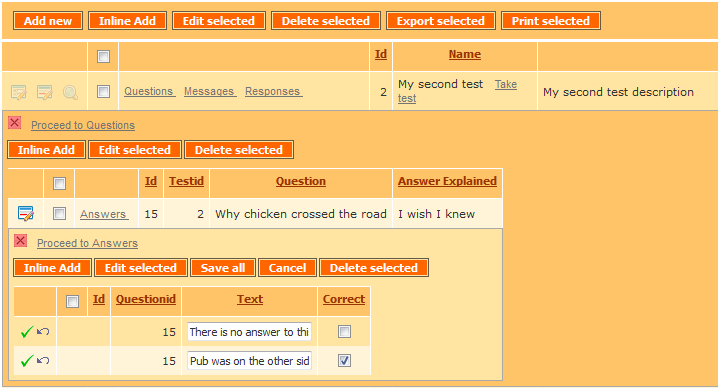Revert the 'Pub was on the other' row
Image resolution: width=718 pixels, height=388 pixels.
tap(43, 360)
